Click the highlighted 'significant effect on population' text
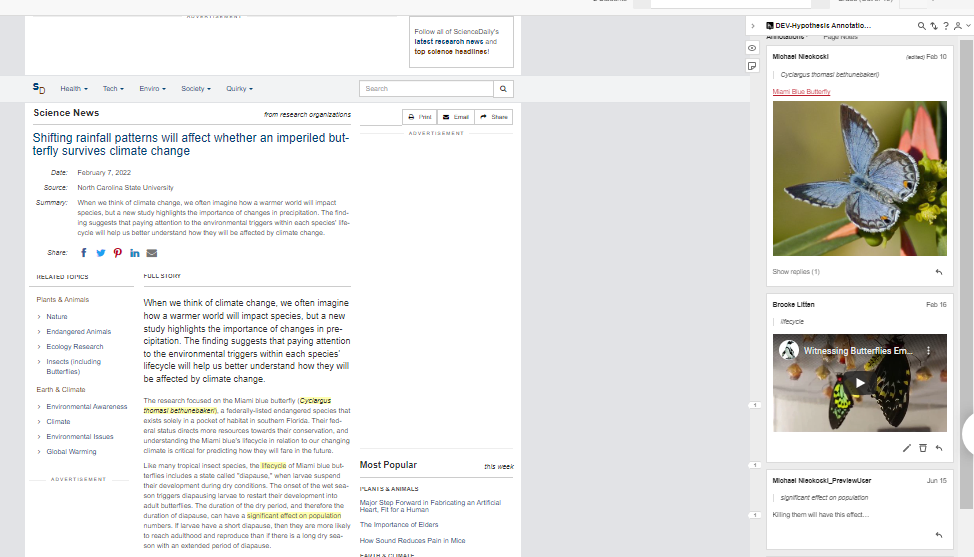 click(x=294, y=515)
